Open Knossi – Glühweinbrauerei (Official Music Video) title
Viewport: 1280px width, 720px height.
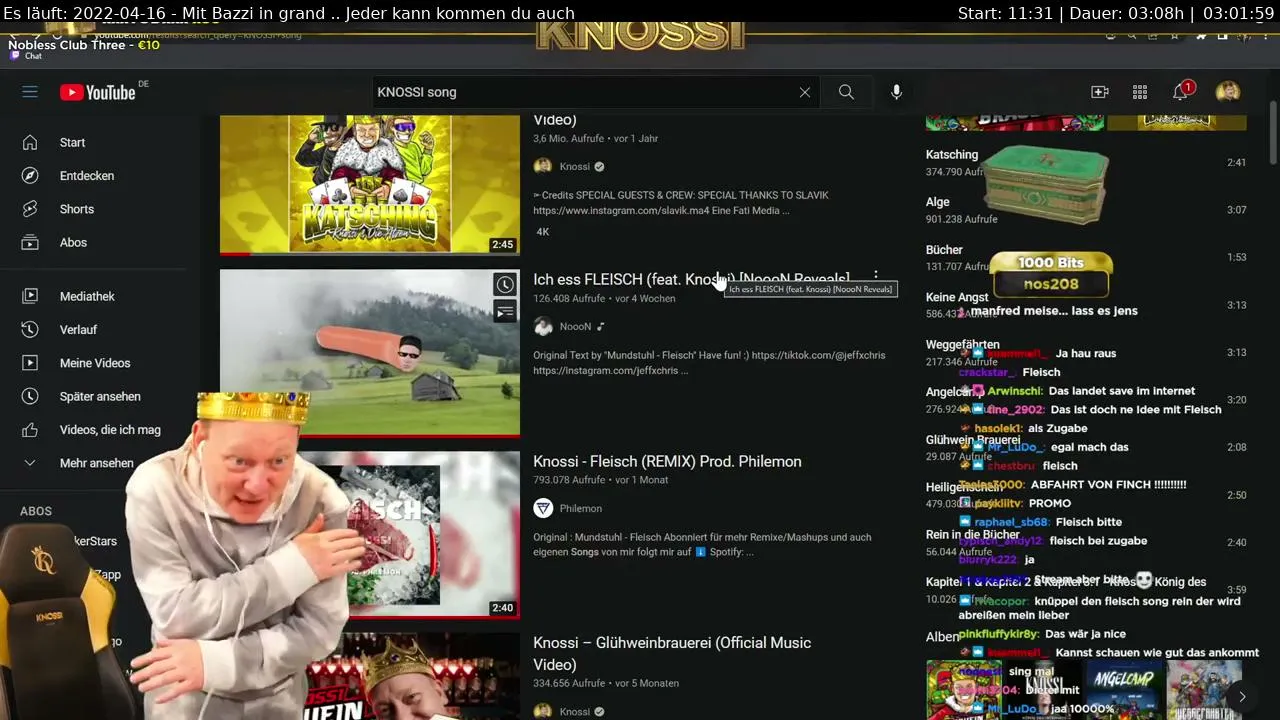[x=672, y=653]
